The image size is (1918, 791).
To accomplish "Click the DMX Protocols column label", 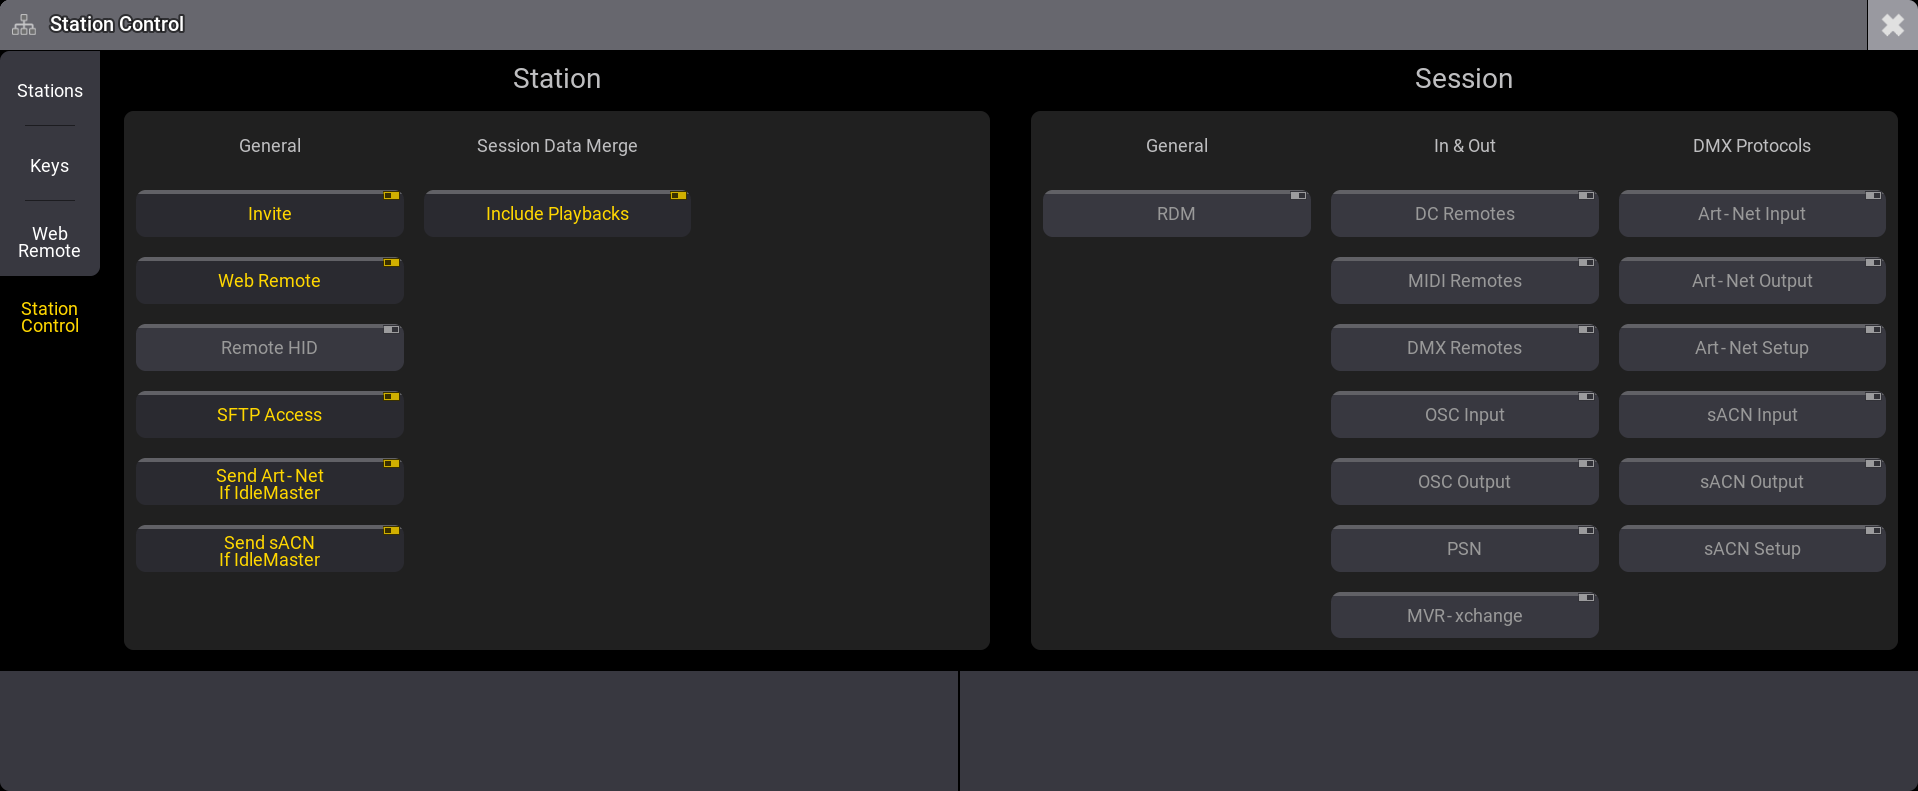I will coord(1752,146).
